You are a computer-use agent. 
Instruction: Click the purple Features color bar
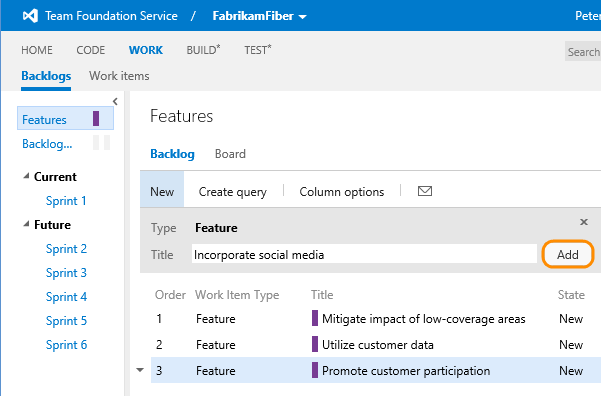[96, 118]
